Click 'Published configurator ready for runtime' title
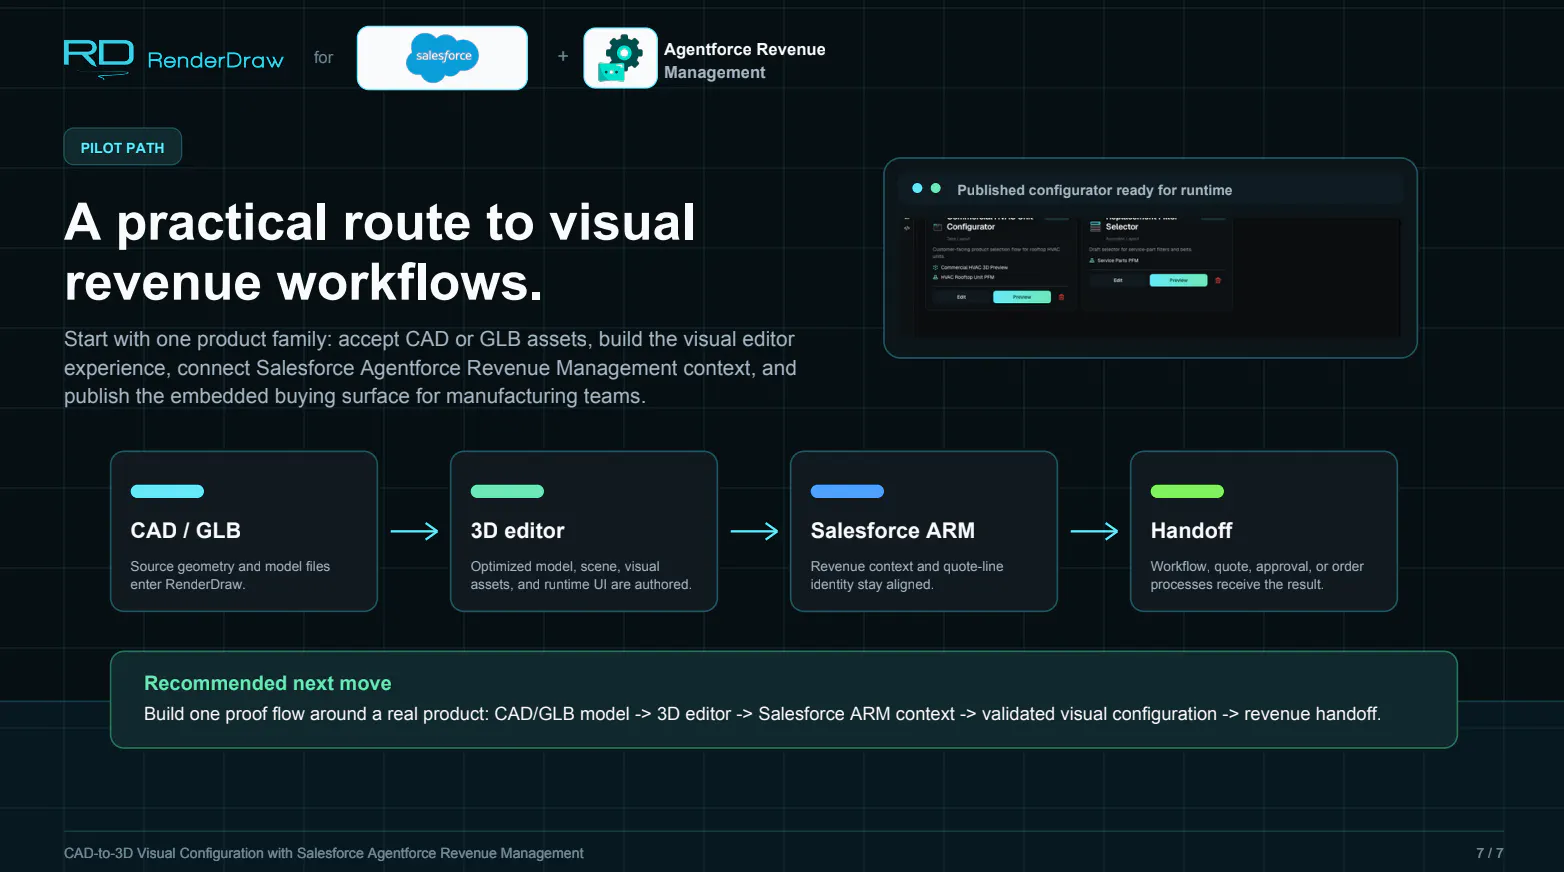1564x872 pixels. pyautogui.click(x=1094, y=190)
